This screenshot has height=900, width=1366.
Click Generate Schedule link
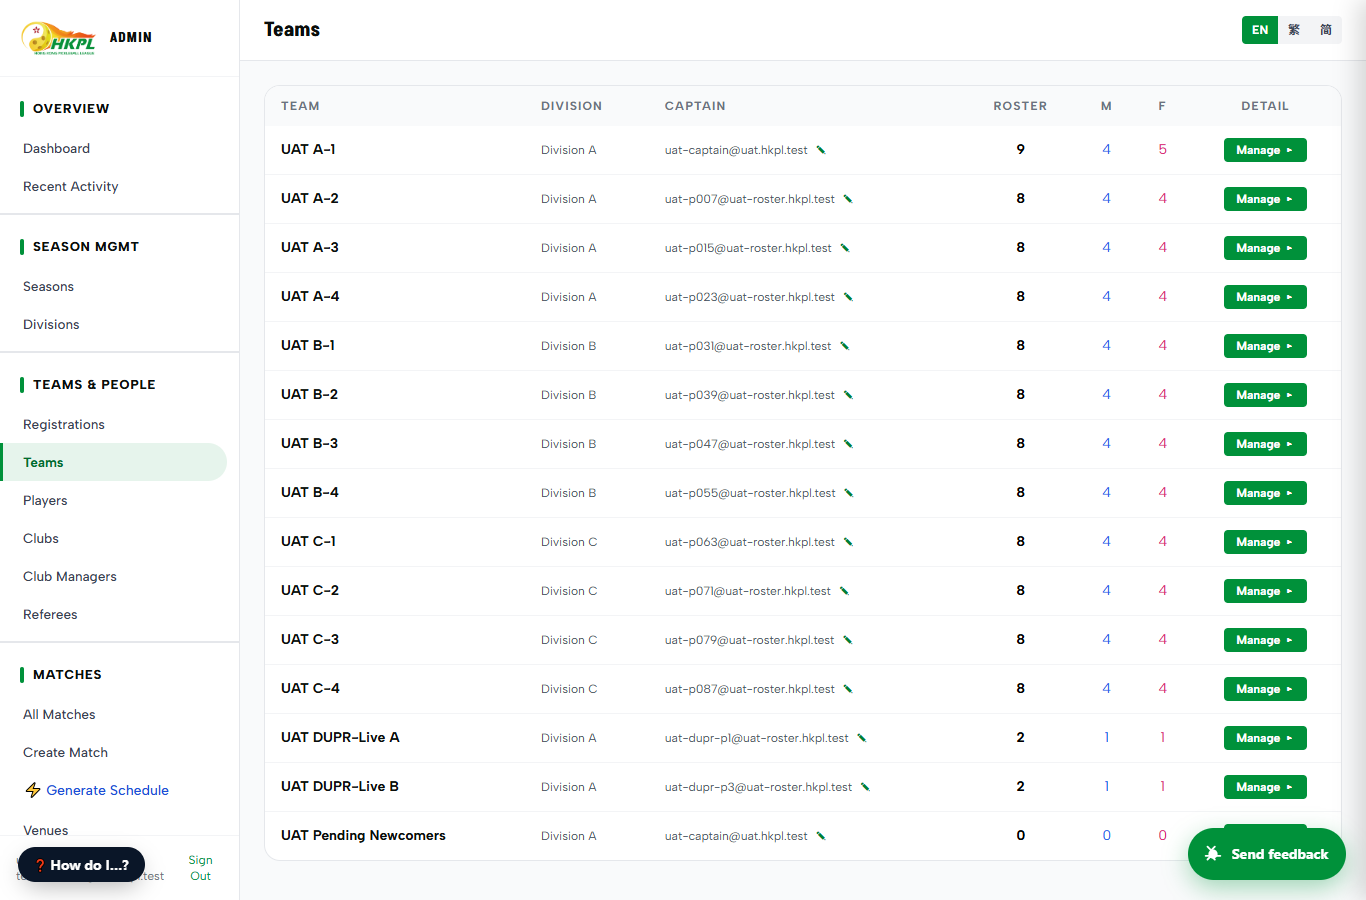tap(108, 790)
